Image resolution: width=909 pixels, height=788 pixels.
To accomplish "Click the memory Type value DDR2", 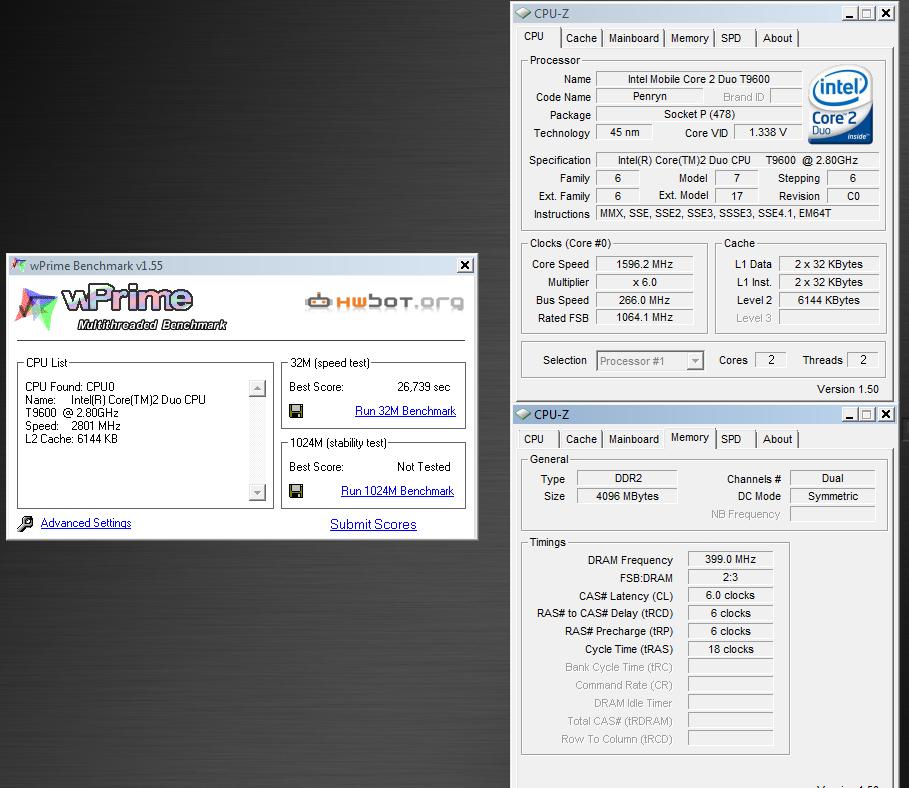I will [627, 478].
